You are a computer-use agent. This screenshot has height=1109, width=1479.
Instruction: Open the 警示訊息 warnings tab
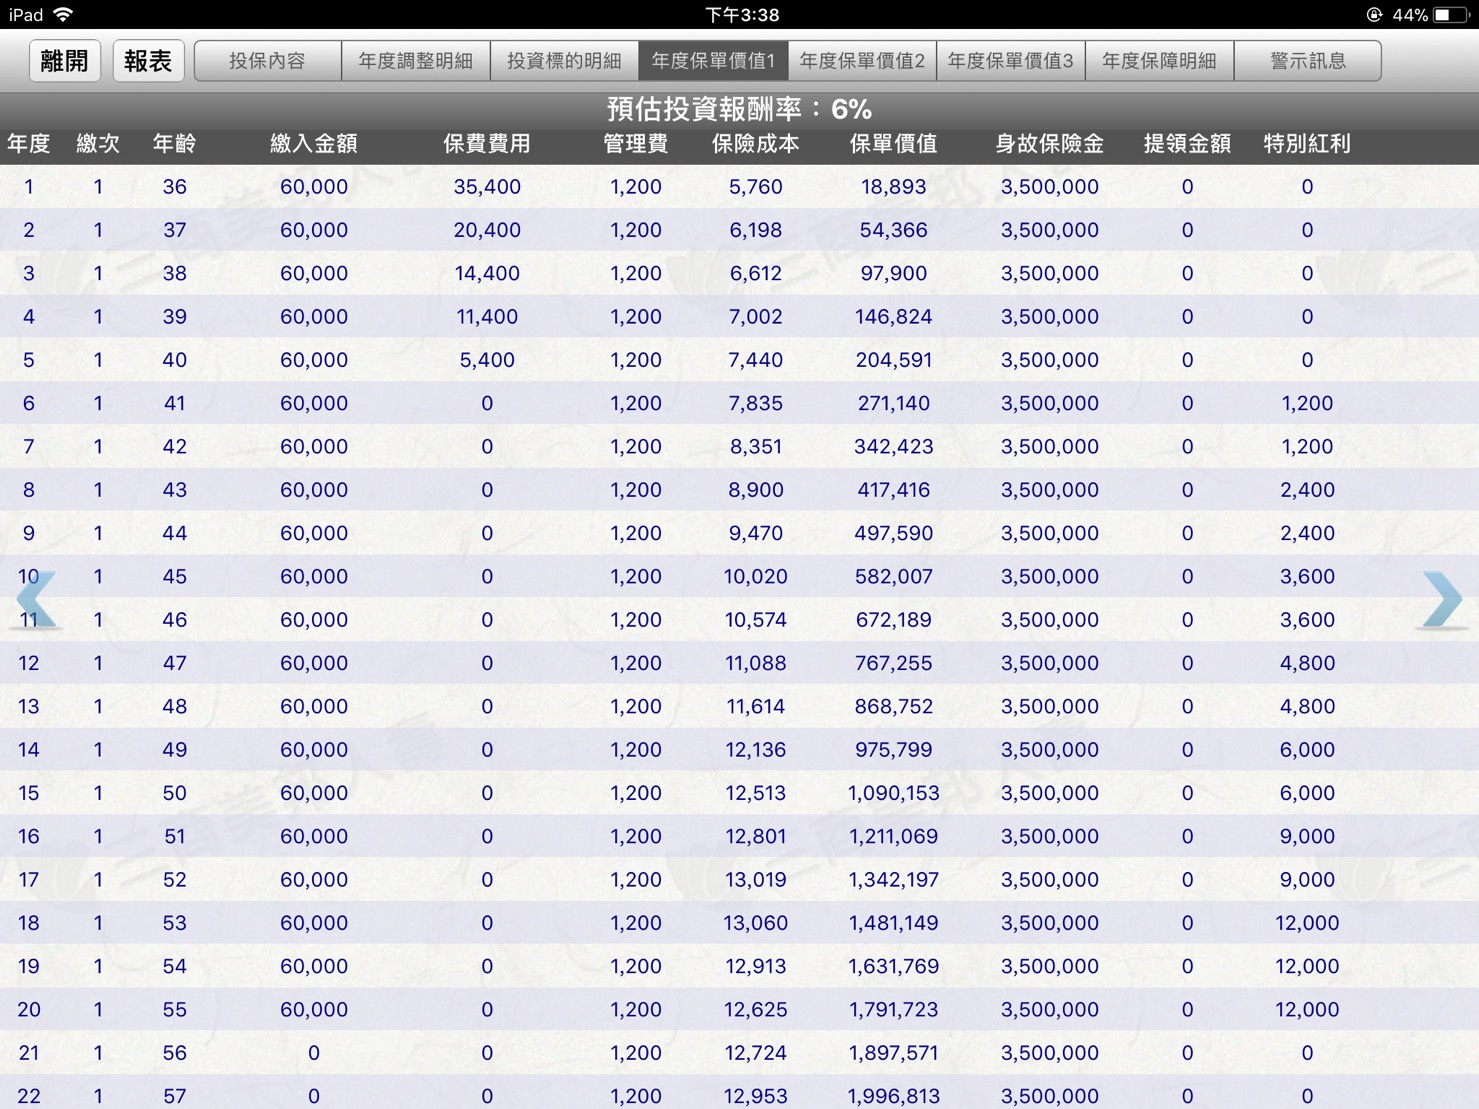[x=1307, y=61]
